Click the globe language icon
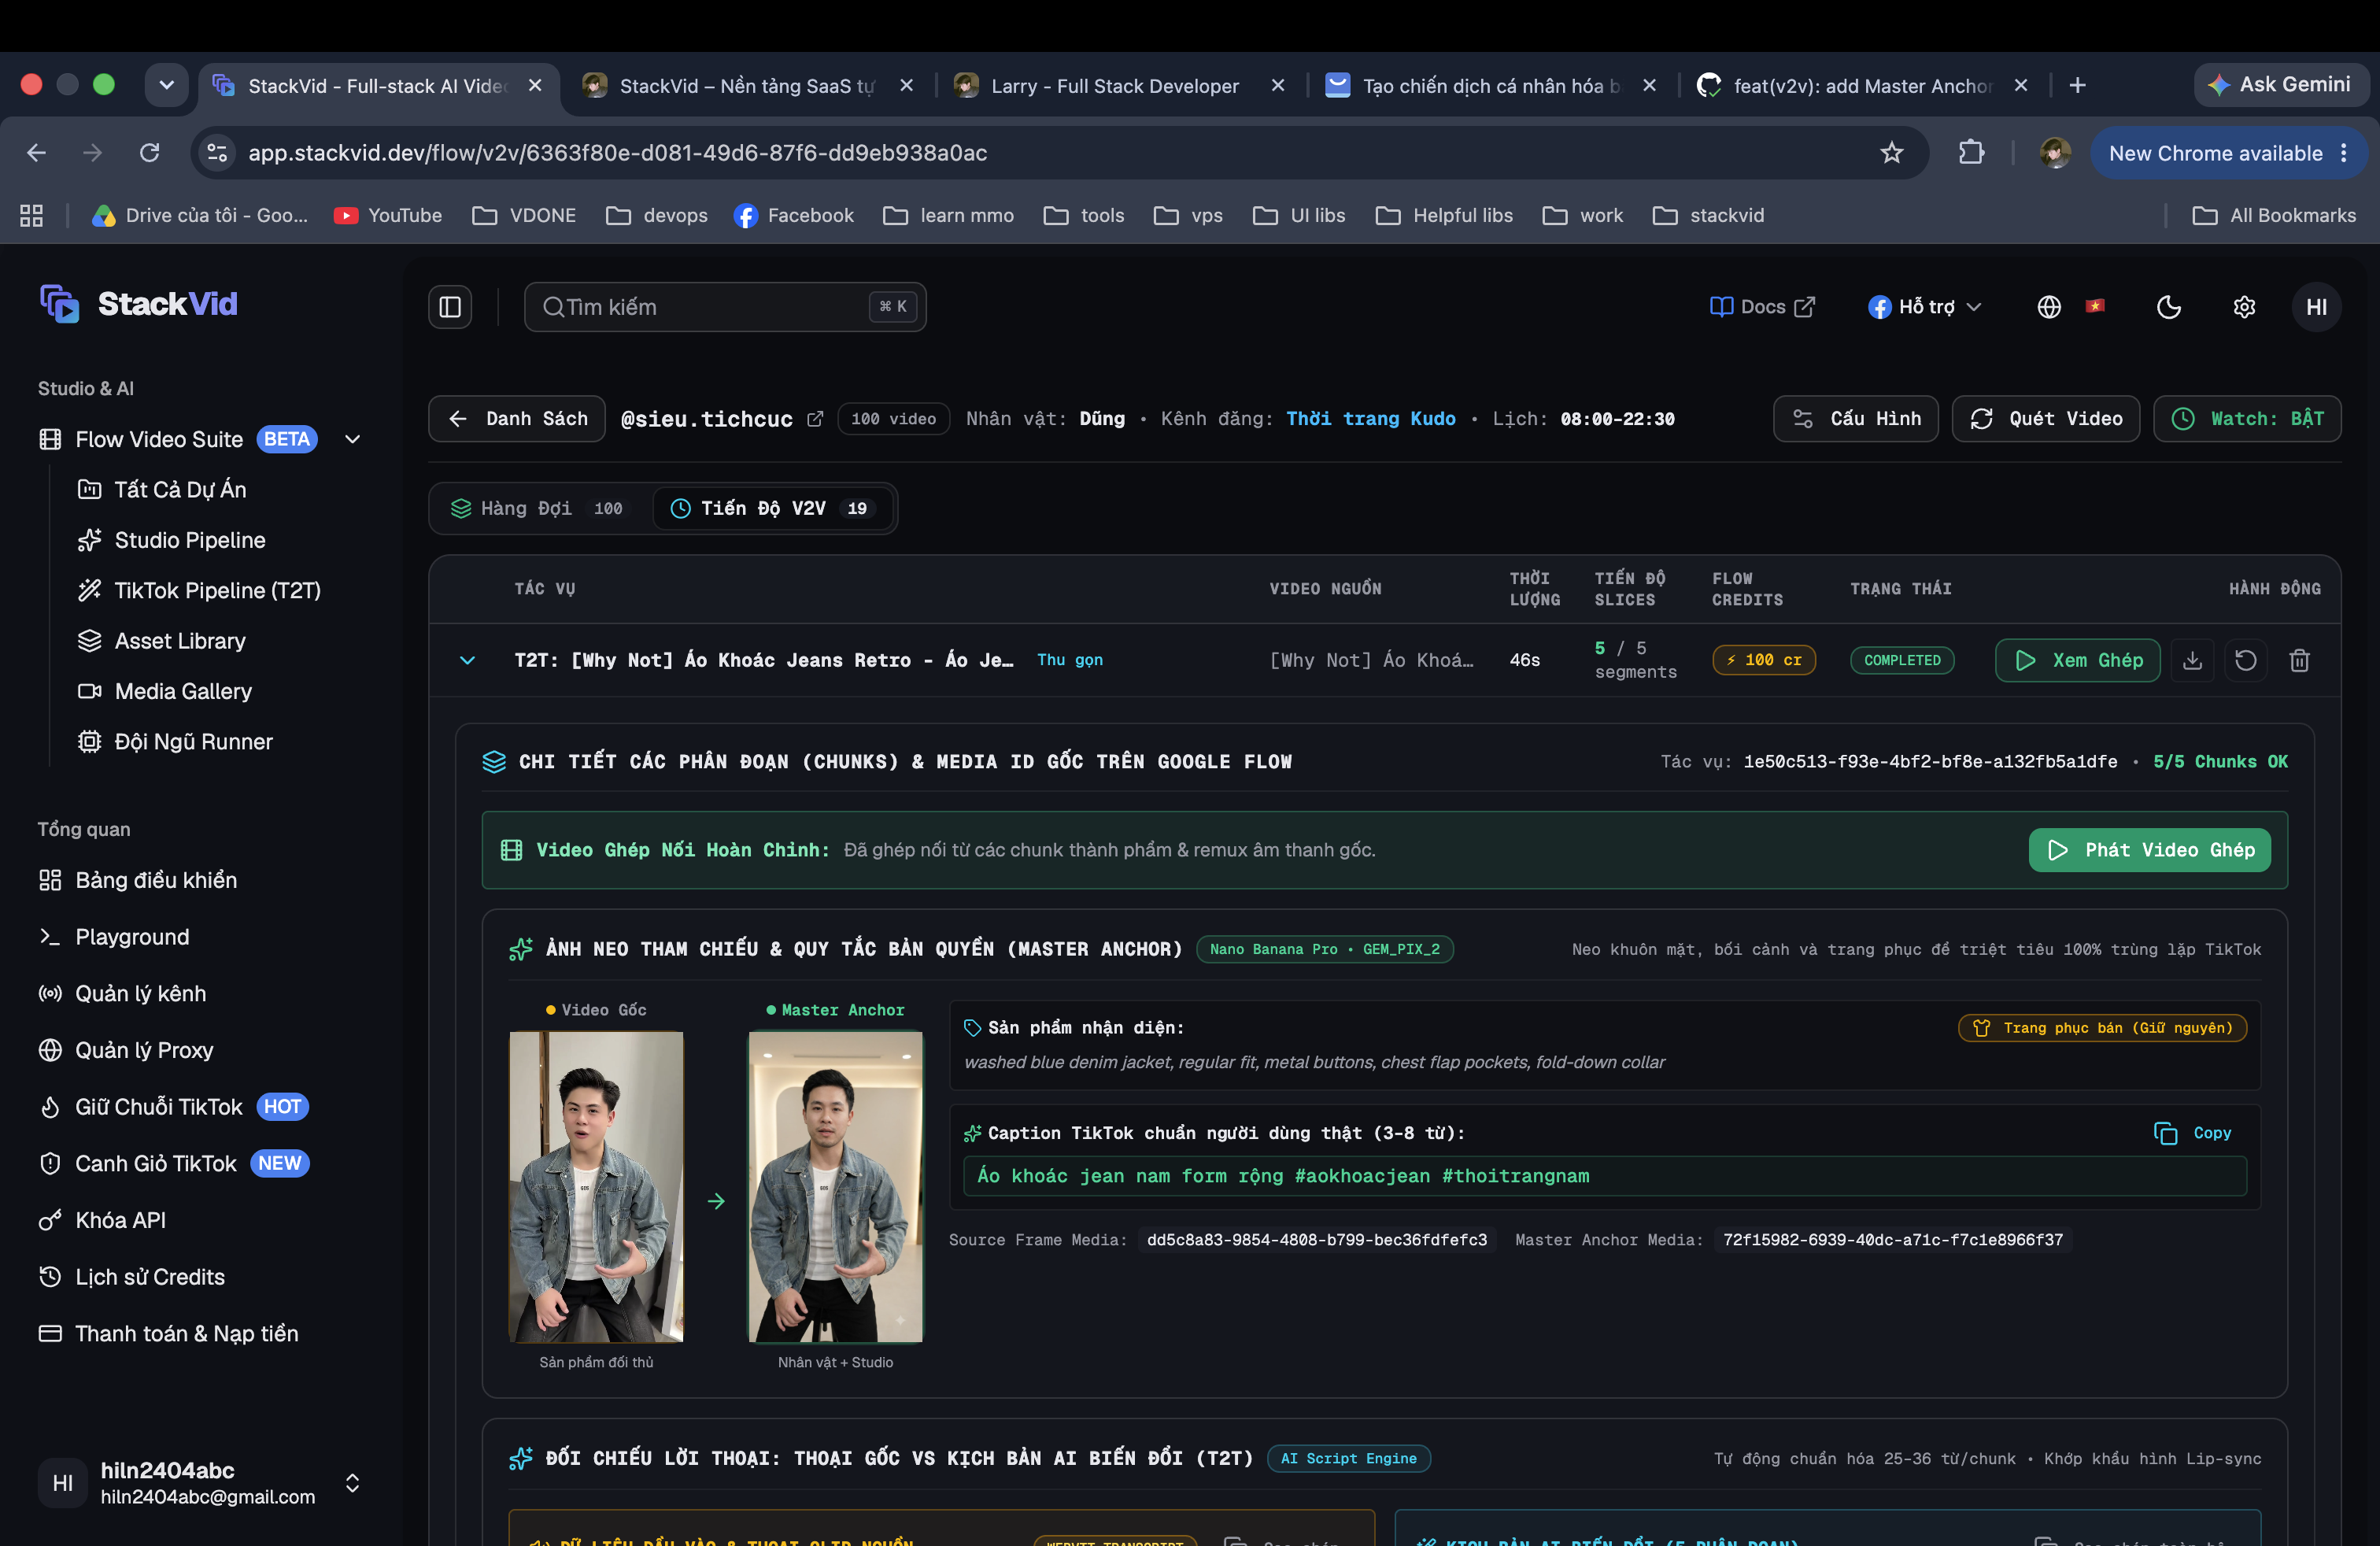 [x=2049, y=307]
